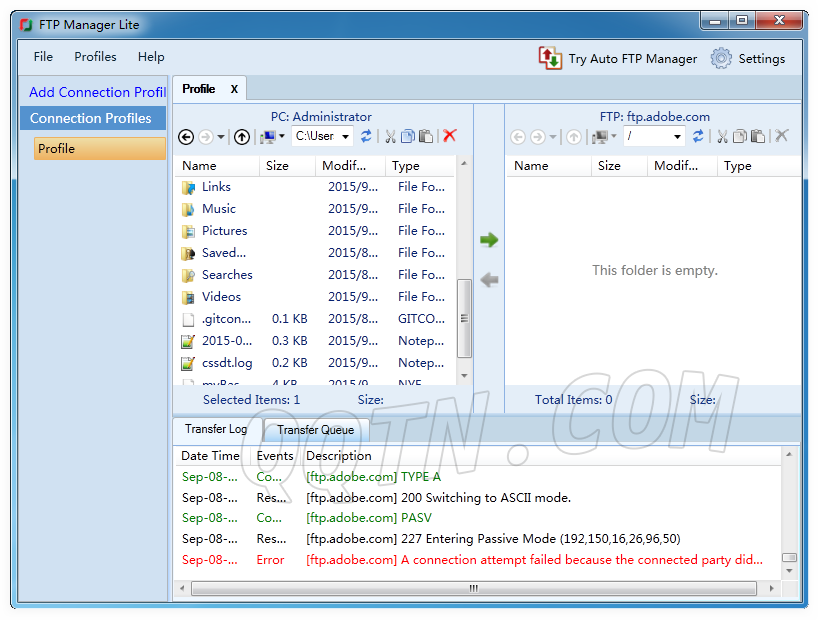Image resolution: width=820 pixels, height=620 pixels.
Task: Upload files with the green right arrow
Action: [x=489, y=240]
